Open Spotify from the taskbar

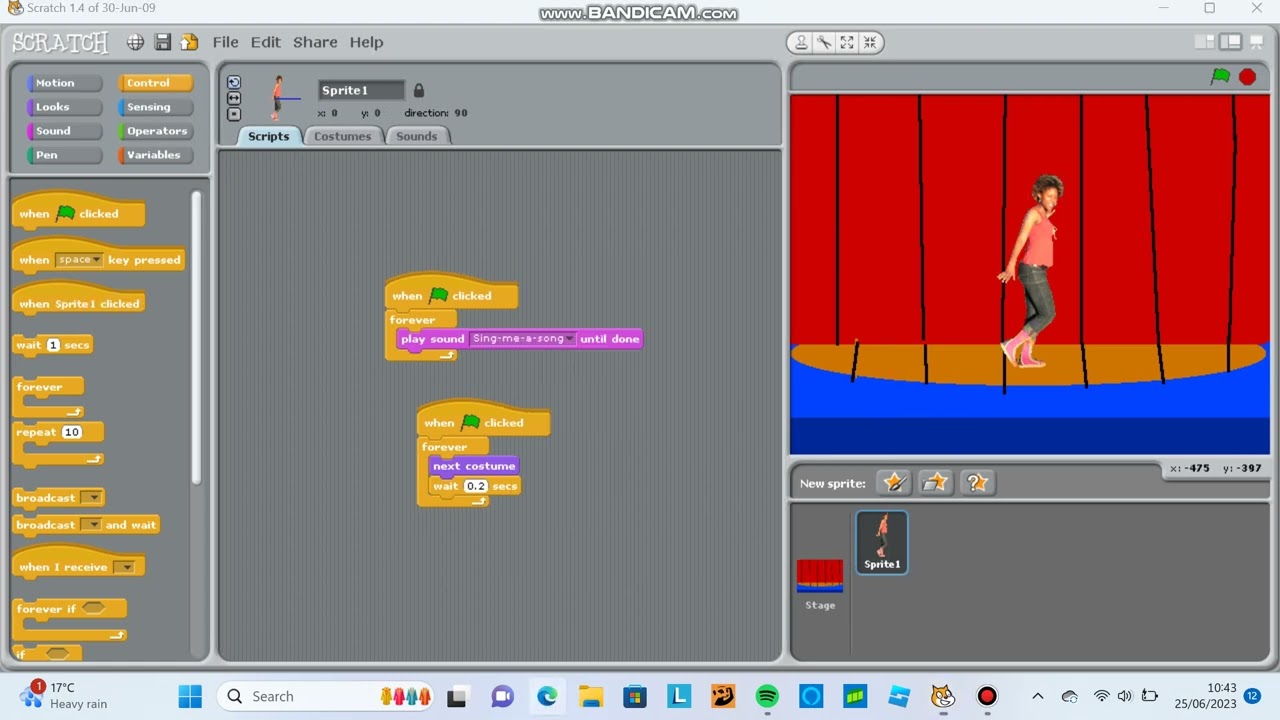point(767,696)
